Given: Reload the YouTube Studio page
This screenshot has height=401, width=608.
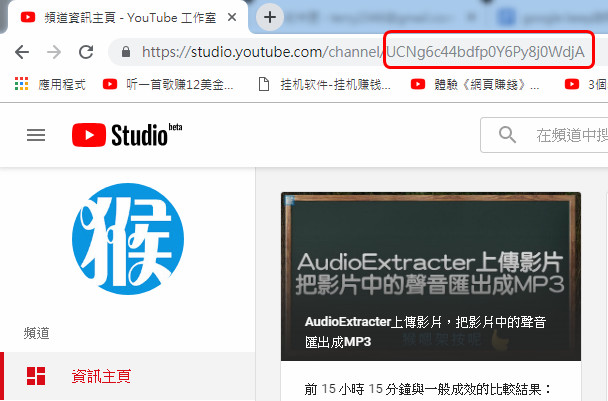Looking at the screenshot, I should coord(86,52).
